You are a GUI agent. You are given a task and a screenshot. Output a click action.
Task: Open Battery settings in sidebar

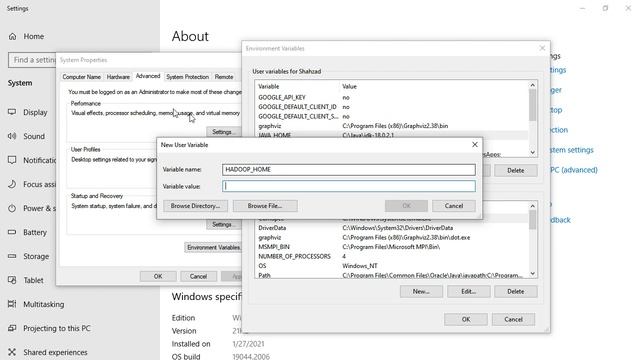tap(27, 232)
